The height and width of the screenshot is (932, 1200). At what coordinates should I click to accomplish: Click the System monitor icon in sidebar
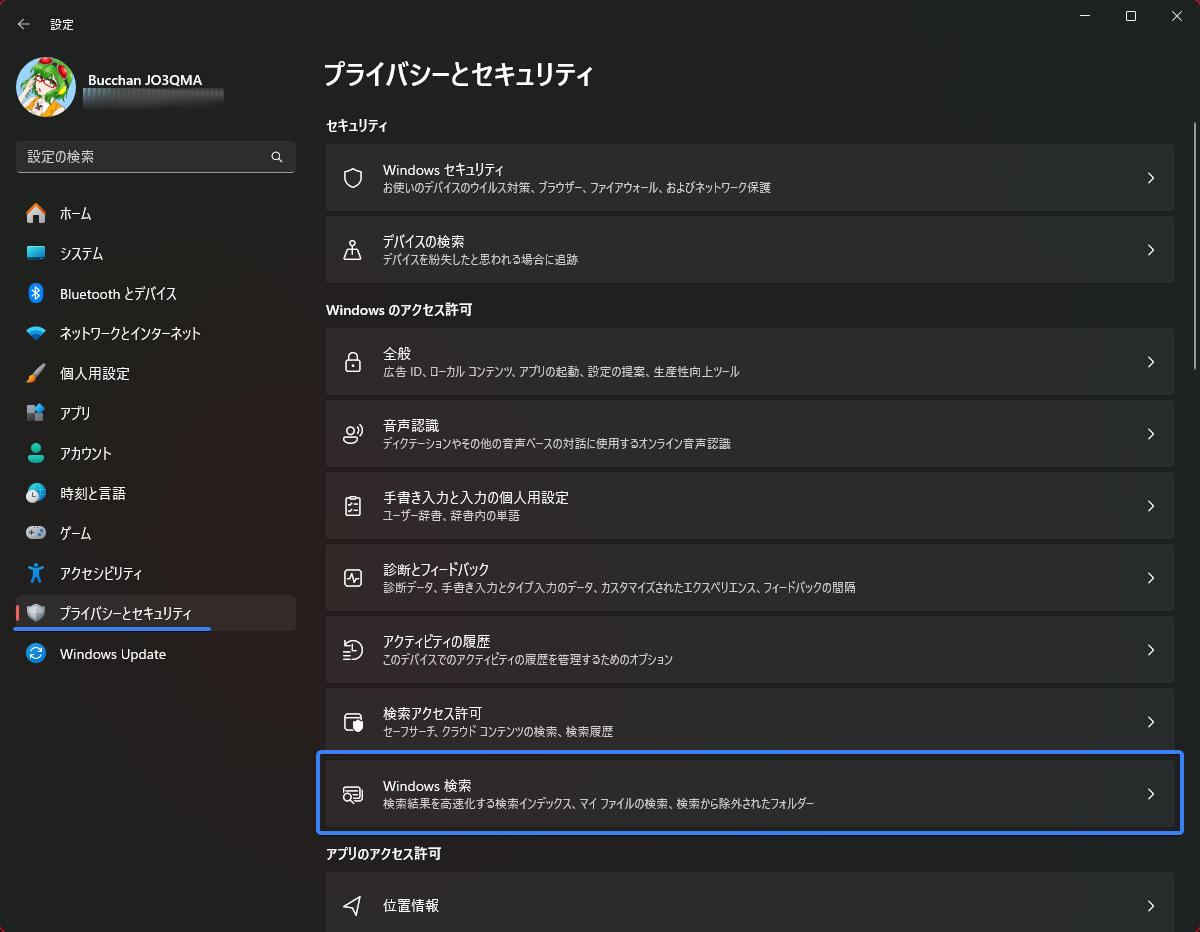click(36, 253)
